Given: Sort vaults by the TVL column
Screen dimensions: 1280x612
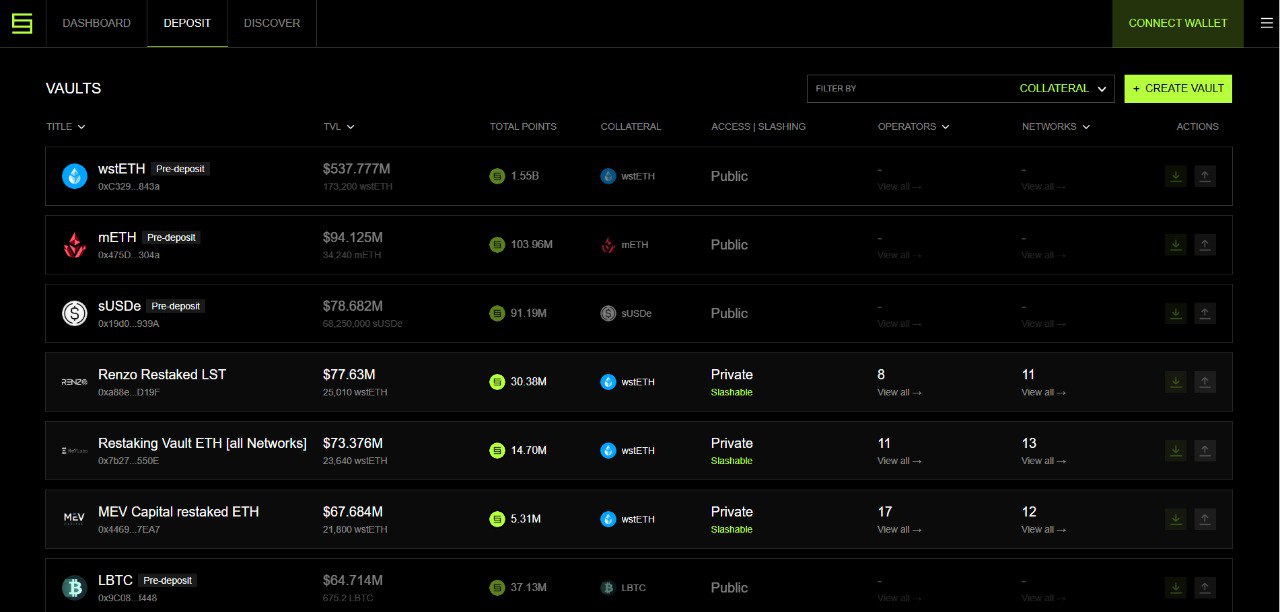Looking at the screenshot, I should click(339, 127).
